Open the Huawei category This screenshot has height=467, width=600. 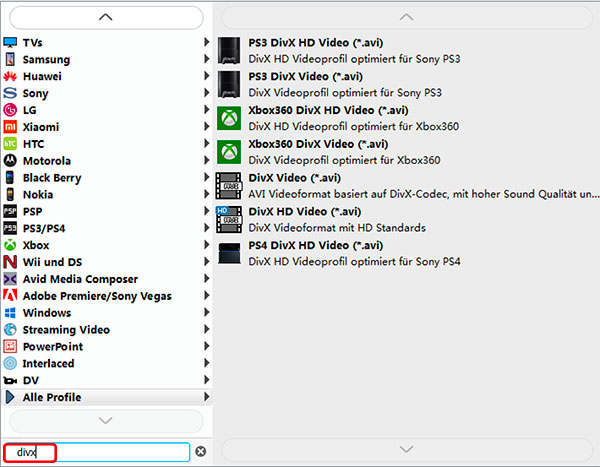(106, 76)
